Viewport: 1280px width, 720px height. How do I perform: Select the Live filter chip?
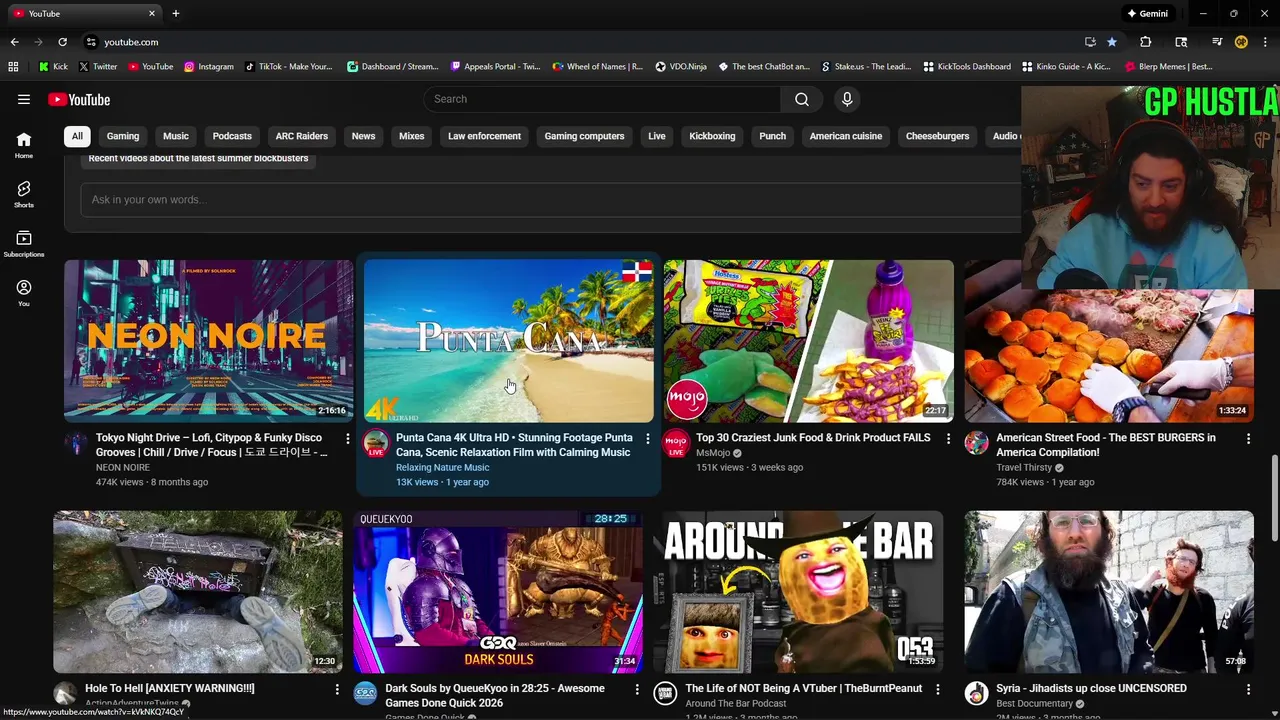click(657, 136)
